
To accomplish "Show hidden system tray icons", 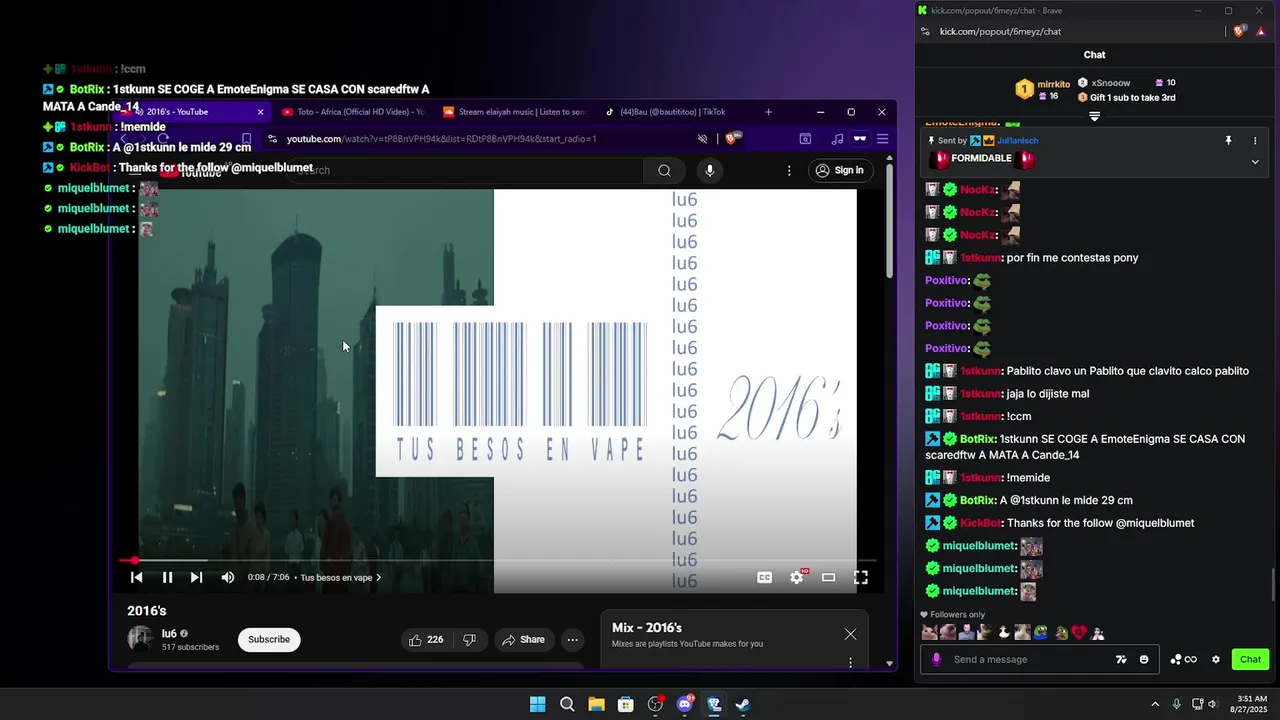I will (x=1155, y=704).
